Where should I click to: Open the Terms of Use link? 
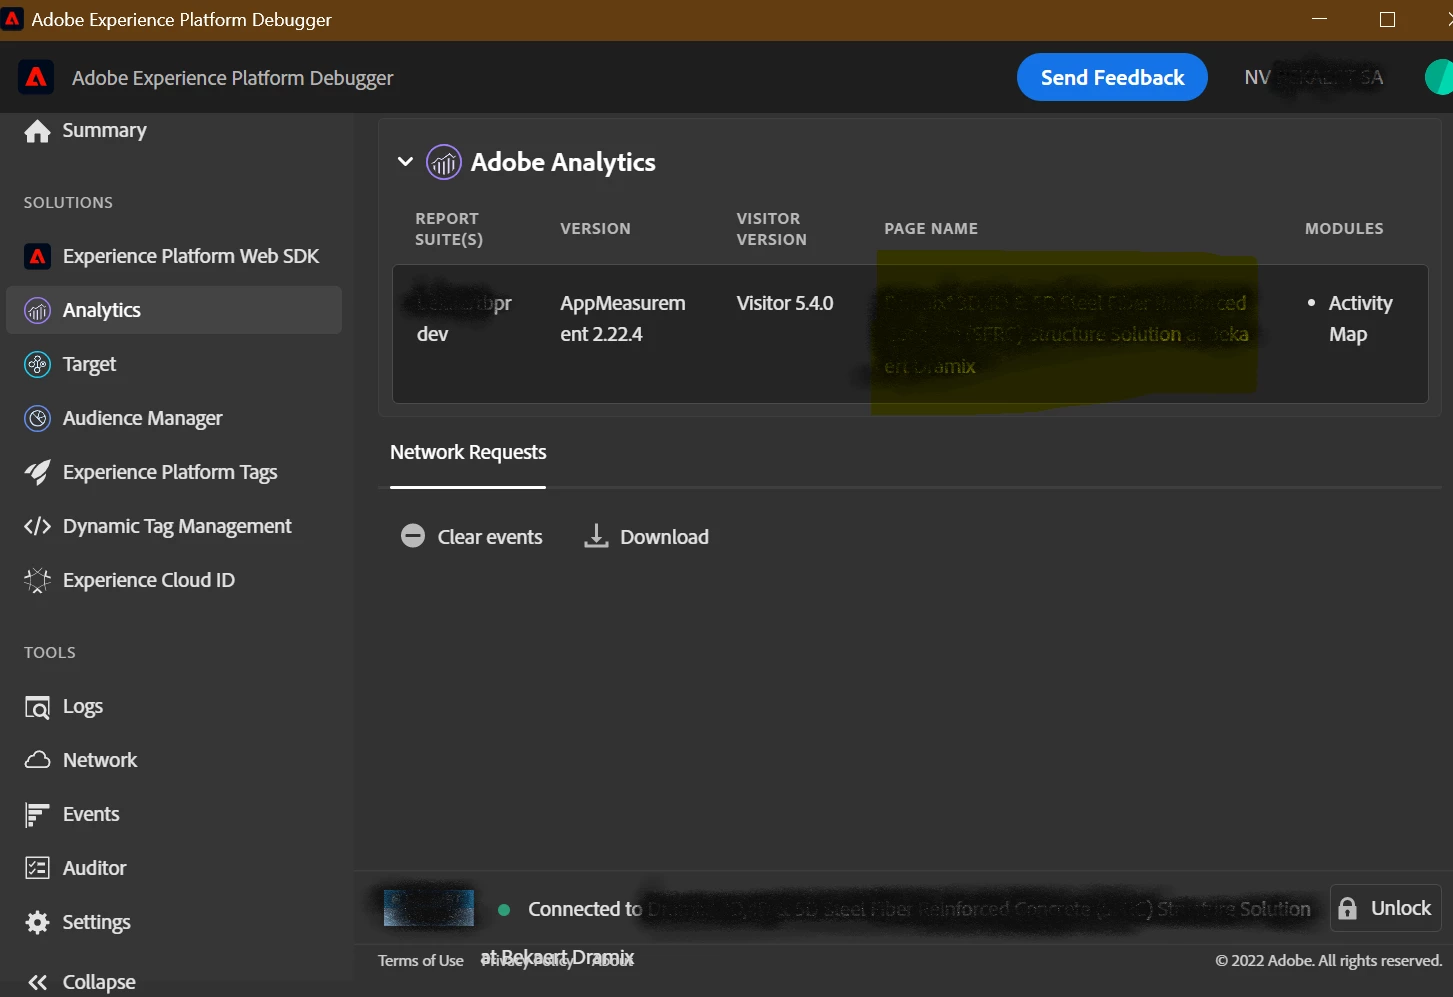coord(420,960)
